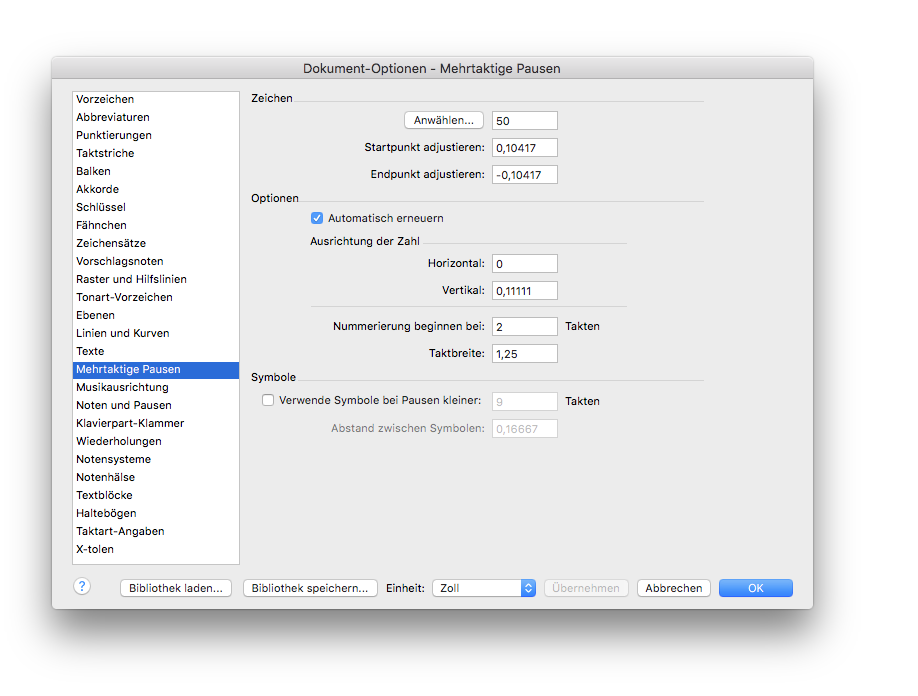Click the Horizontal alignment field

pos(525,263)
